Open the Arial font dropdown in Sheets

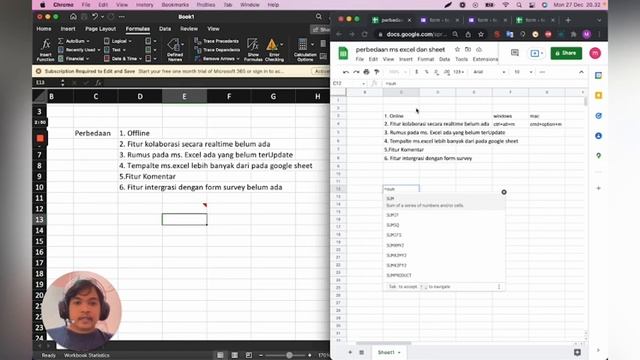489,72
